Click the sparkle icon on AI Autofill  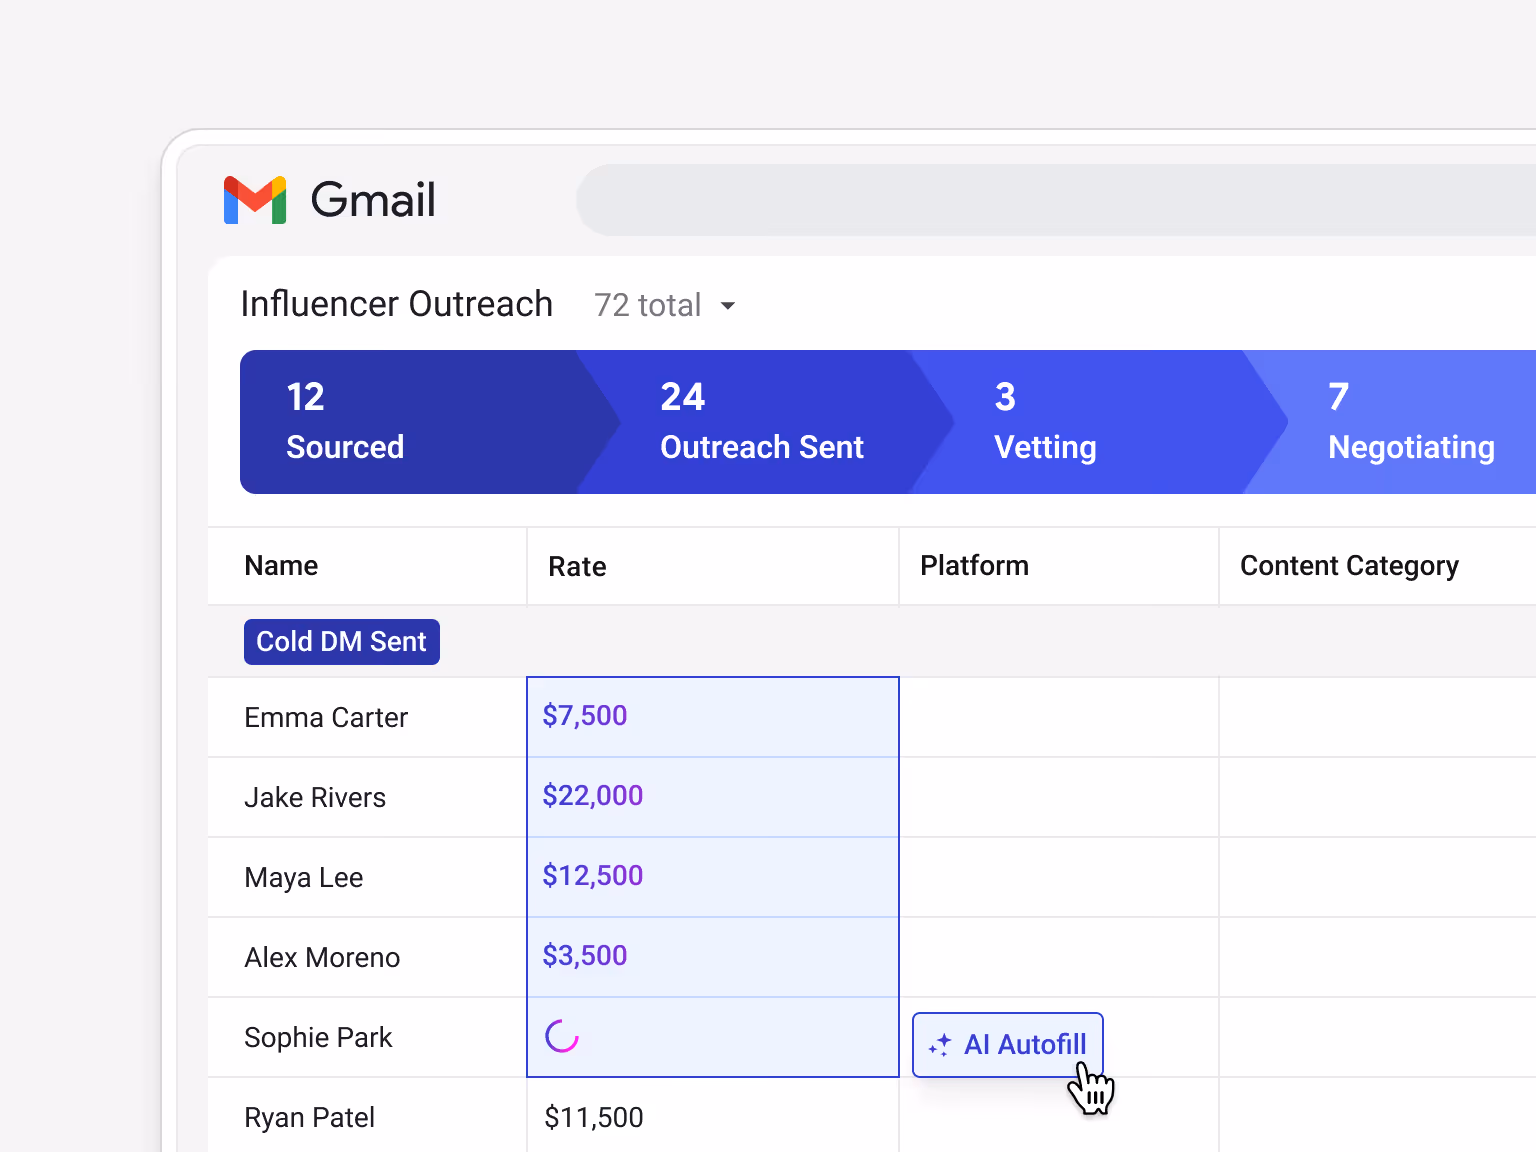(940, 1045)
